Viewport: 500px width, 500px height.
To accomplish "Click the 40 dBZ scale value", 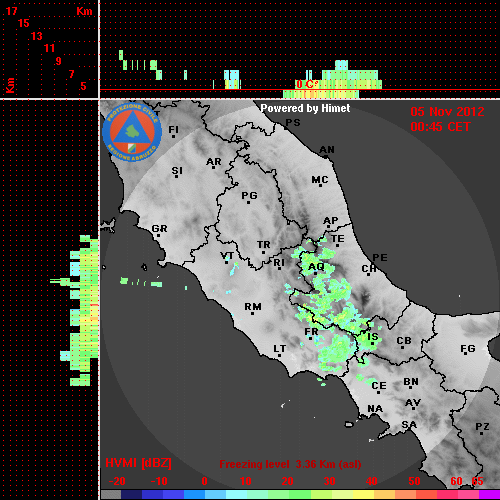I will [371, 481].
